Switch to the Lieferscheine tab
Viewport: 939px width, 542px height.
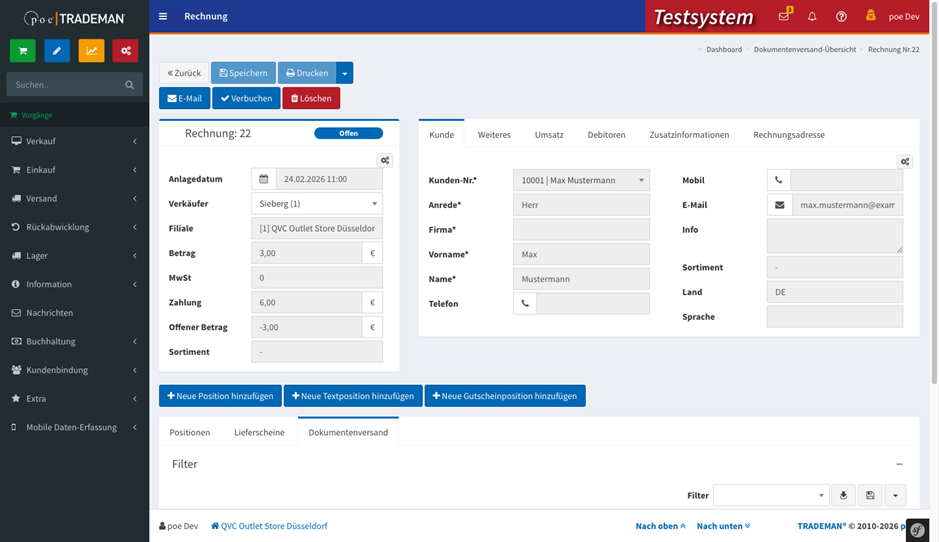click(259, 432)
